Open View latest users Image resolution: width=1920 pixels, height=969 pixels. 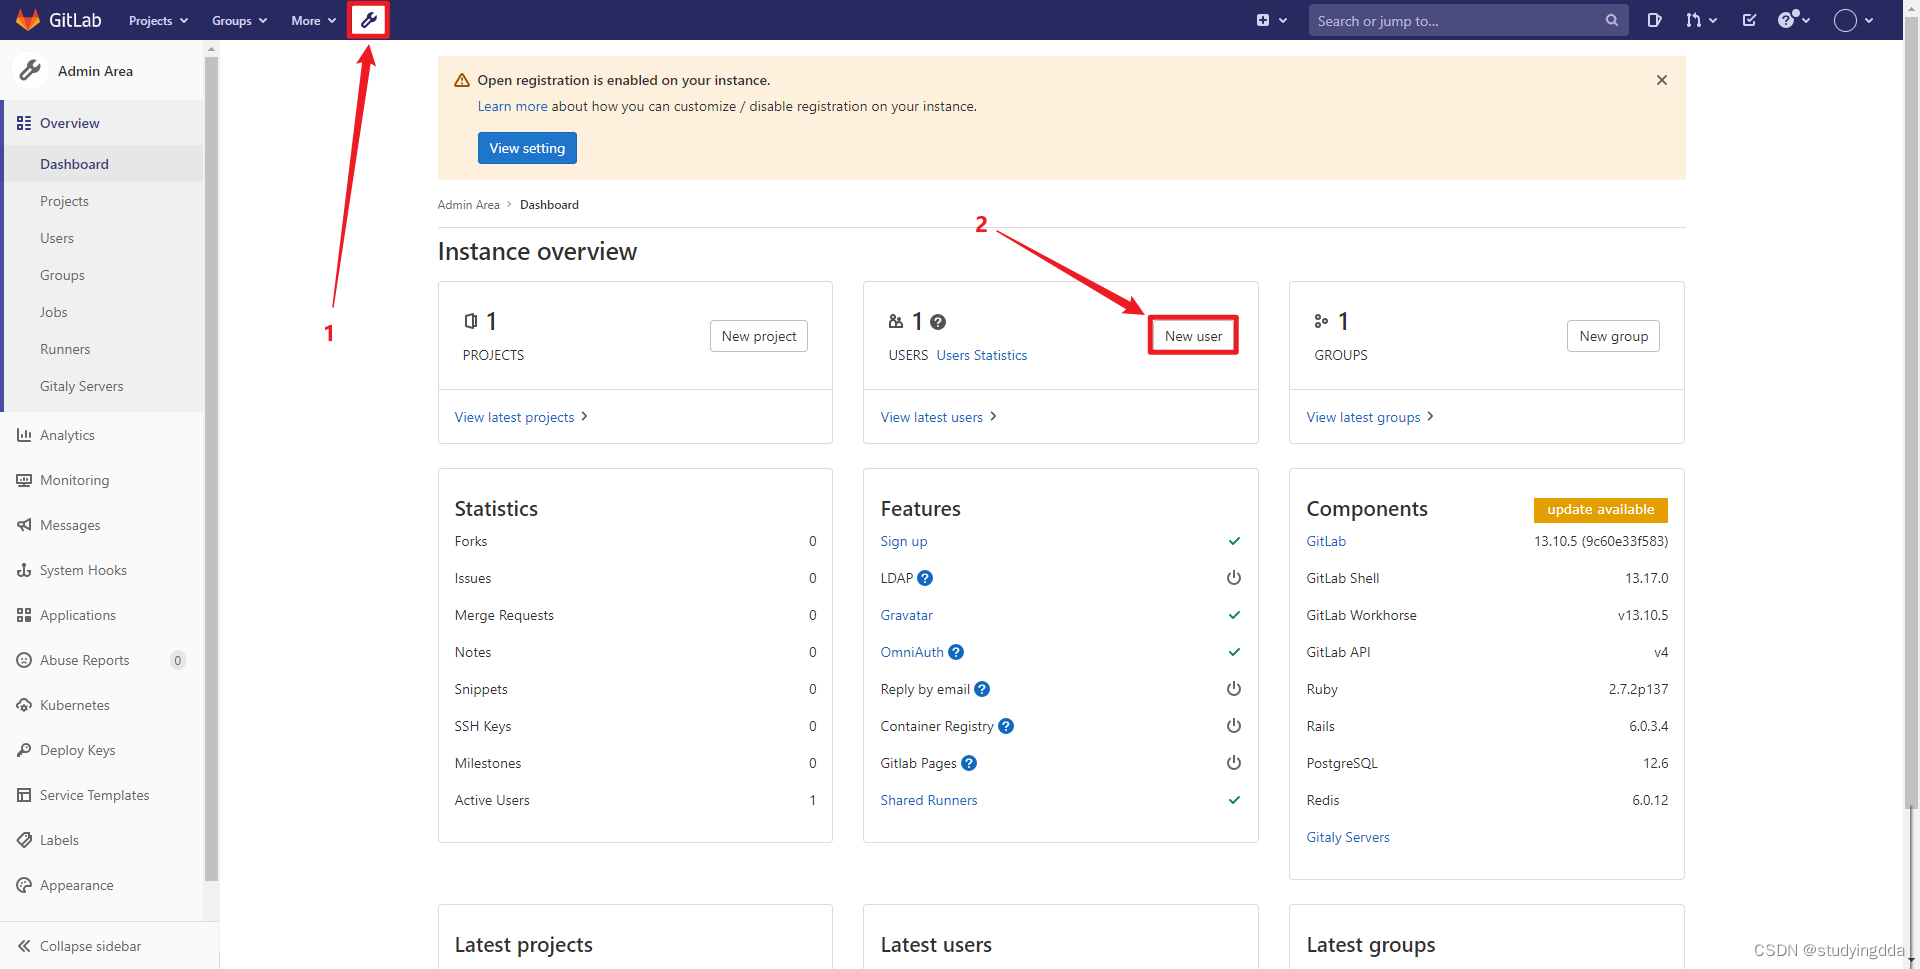point(938,417)
